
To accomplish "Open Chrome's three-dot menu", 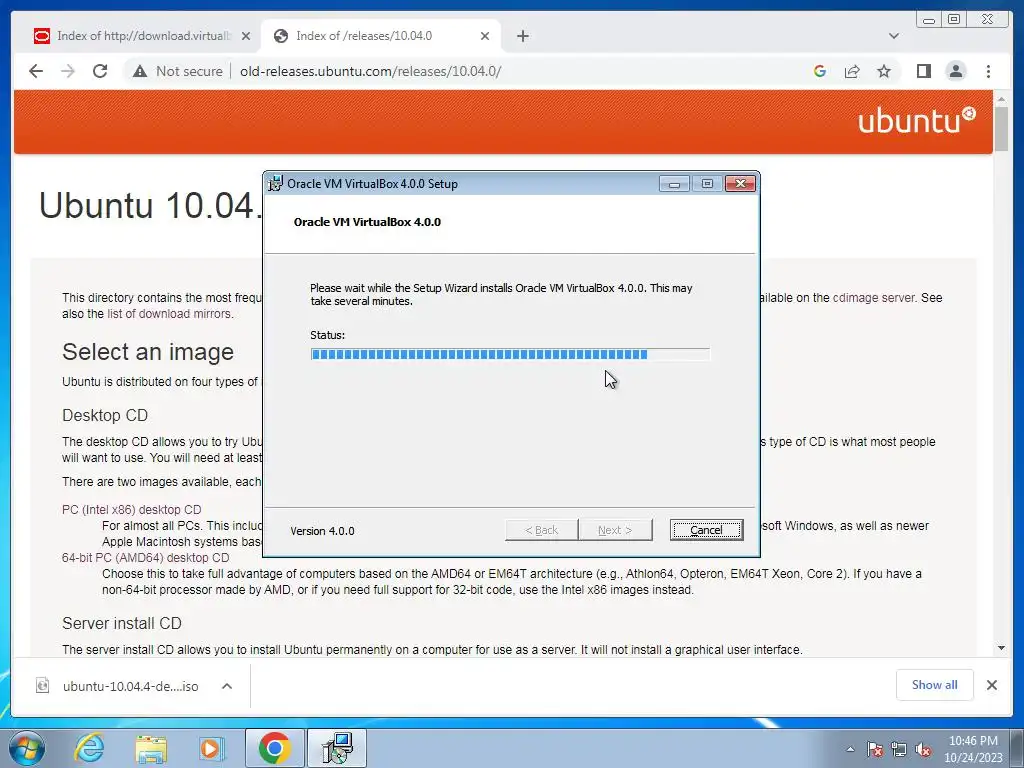I will tap(988, 71).
